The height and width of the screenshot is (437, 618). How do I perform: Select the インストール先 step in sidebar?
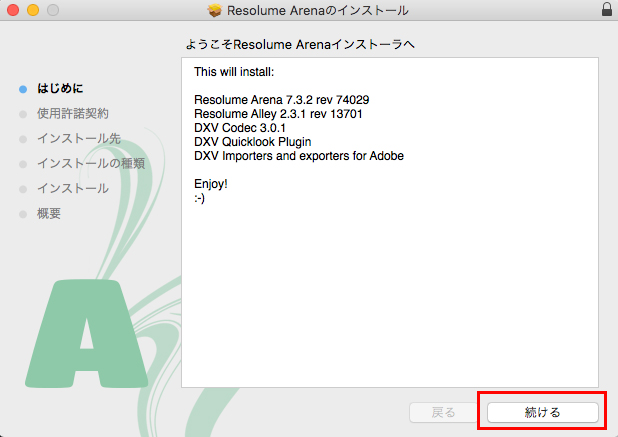[x=79, y=138]
